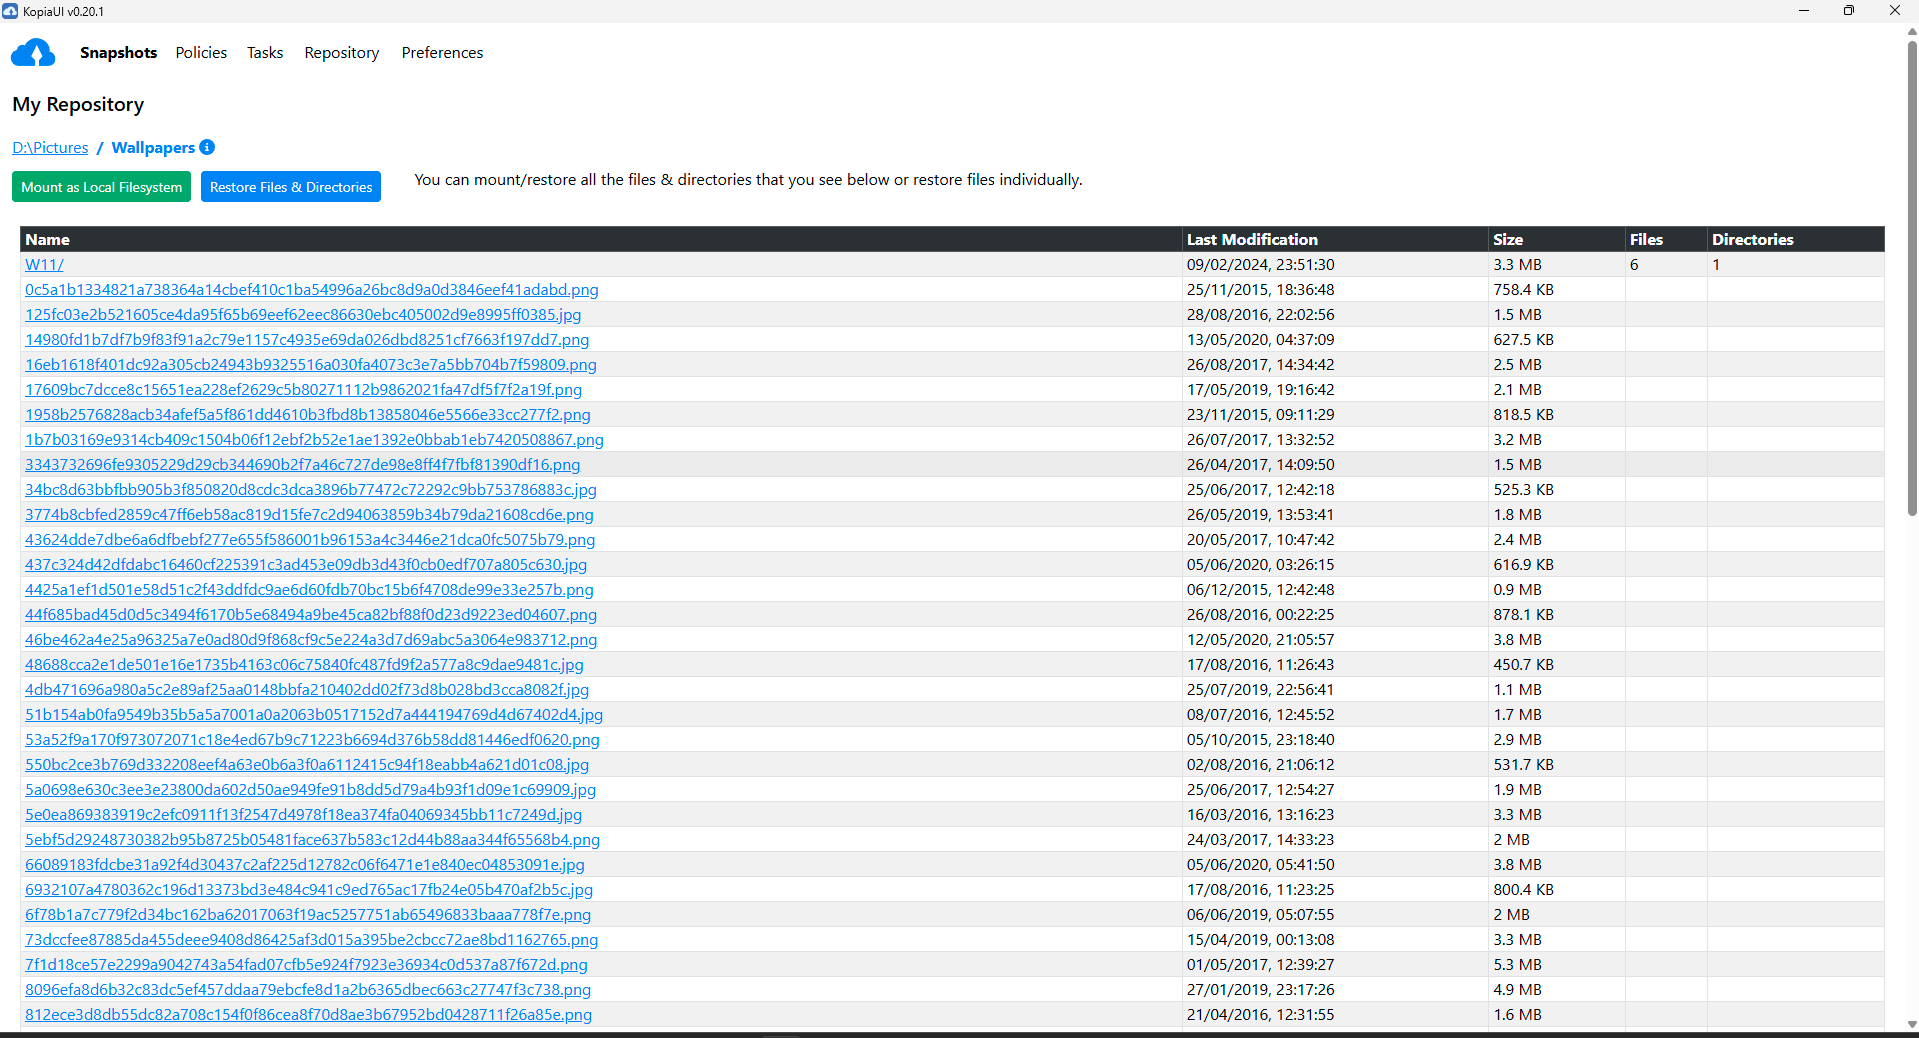Open file 43624dde7dbe6a6d...75b79.png
1919x1038 pixels.
pos(310,540)
